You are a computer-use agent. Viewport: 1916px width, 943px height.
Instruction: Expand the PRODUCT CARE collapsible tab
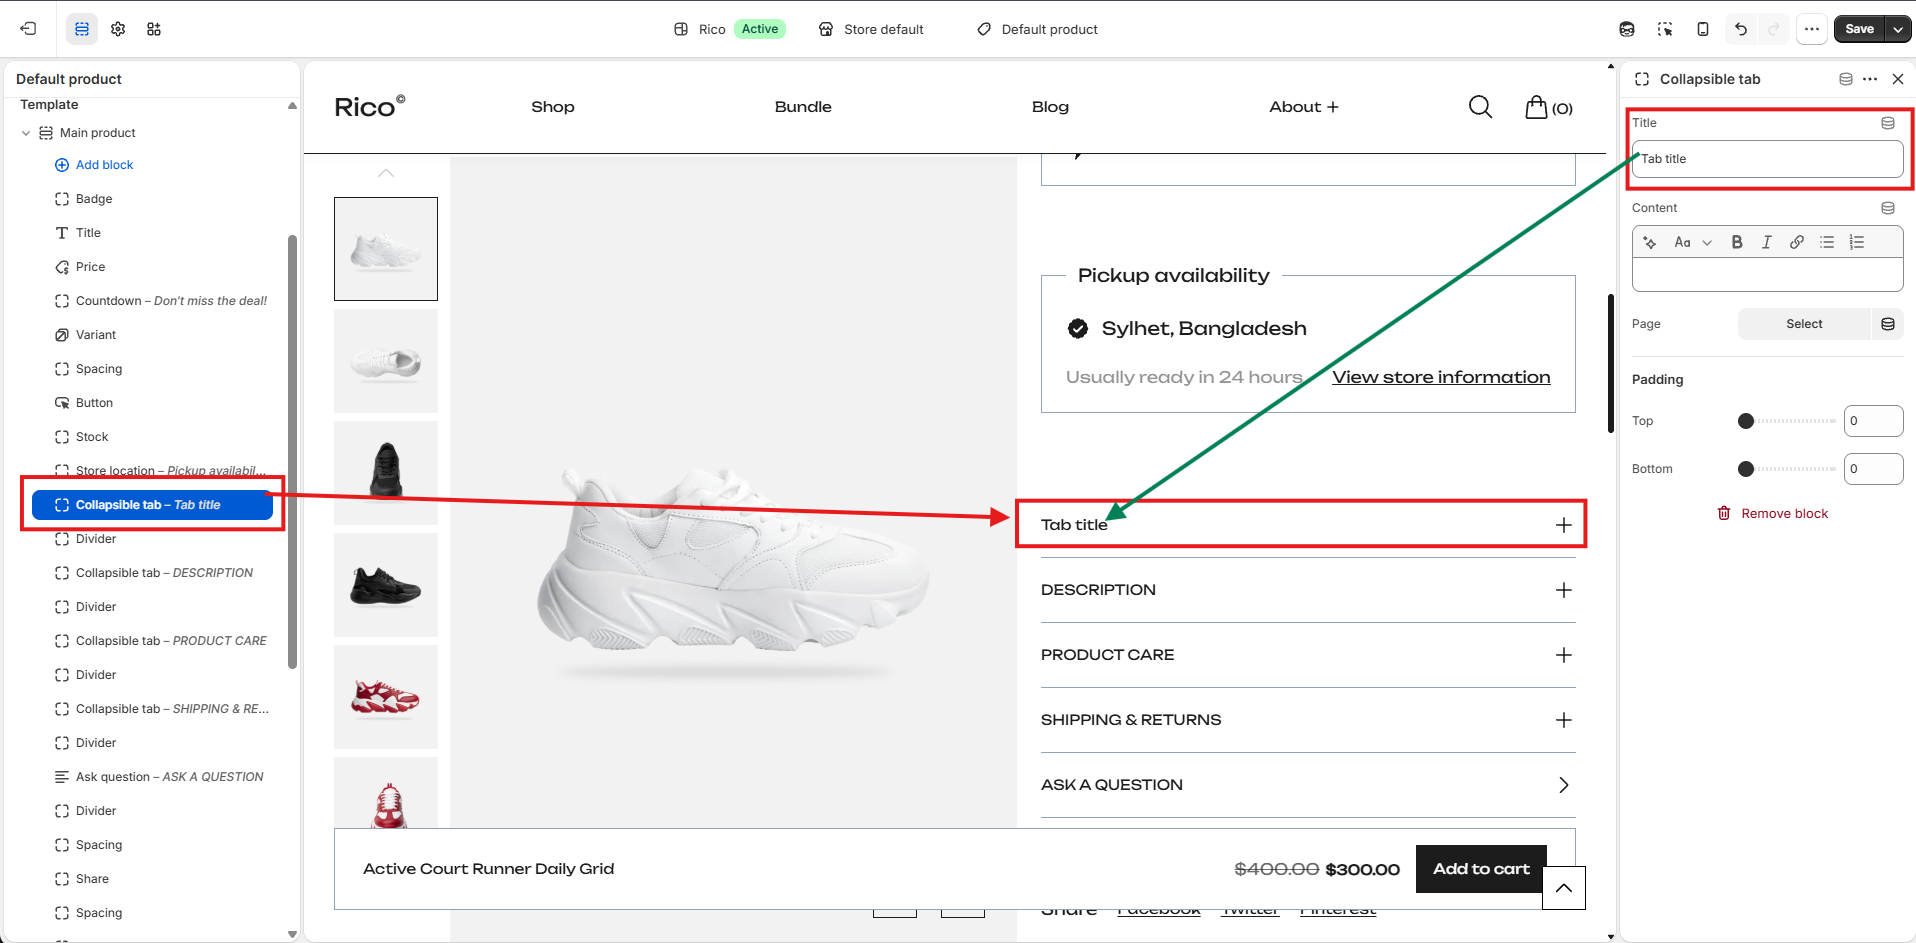click(1564, 655)
